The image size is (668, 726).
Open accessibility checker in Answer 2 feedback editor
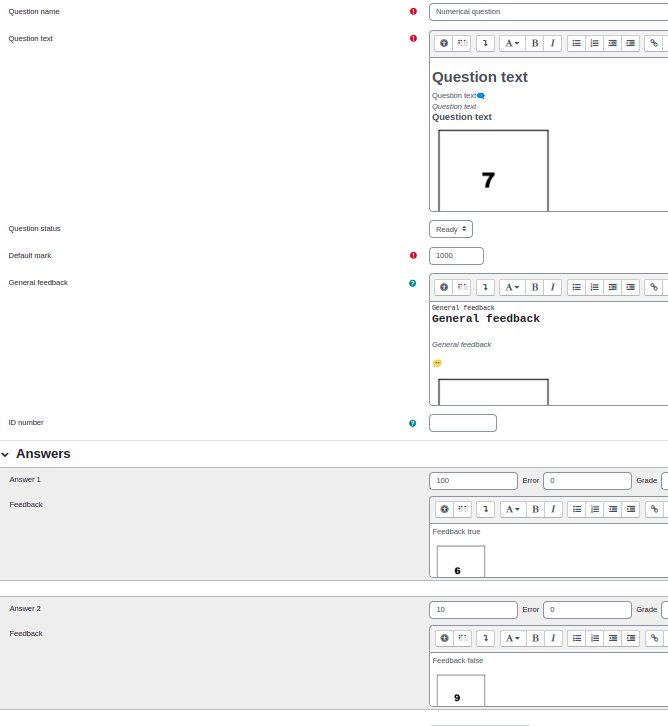444,638
